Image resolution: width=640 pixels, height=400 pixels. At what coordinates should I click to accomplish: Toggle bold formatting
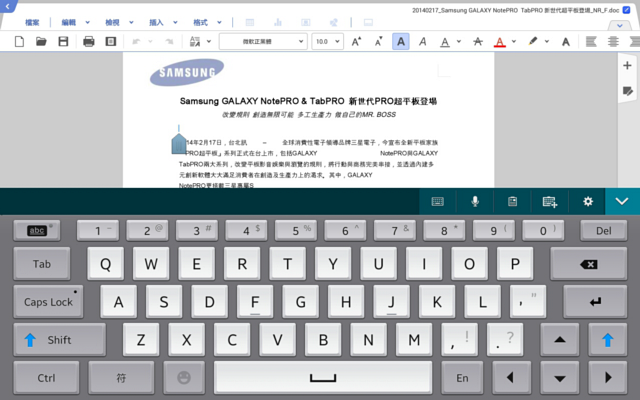[401, 41]
